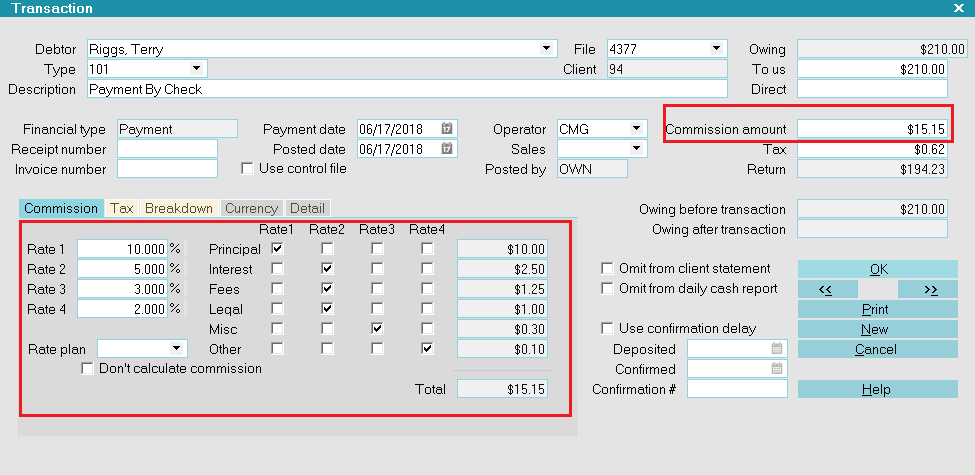Click the Receipt number field

pyautogui.click(x=167, y=149)
